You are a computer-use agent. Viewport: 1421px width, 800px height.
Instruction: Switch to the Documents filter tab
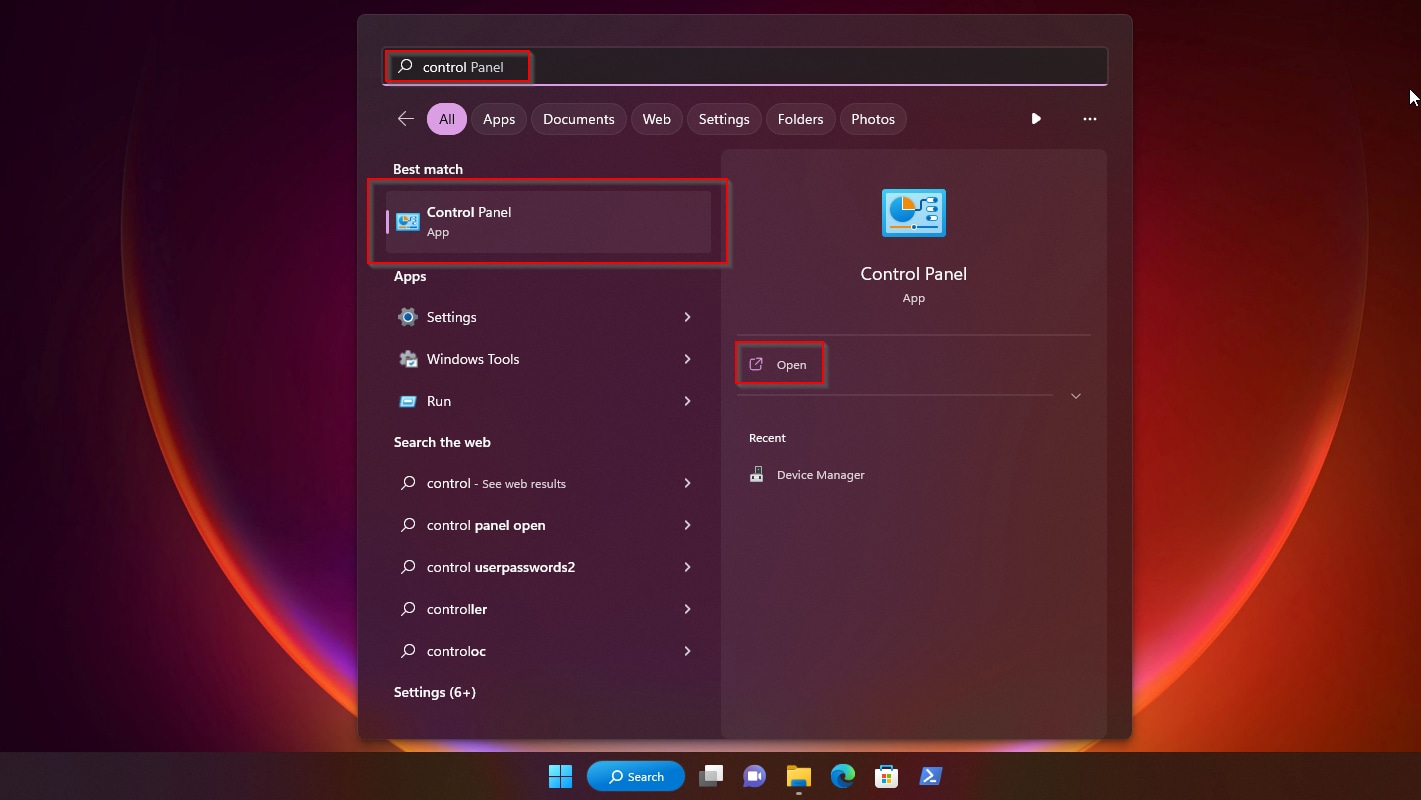coord(579,119)
